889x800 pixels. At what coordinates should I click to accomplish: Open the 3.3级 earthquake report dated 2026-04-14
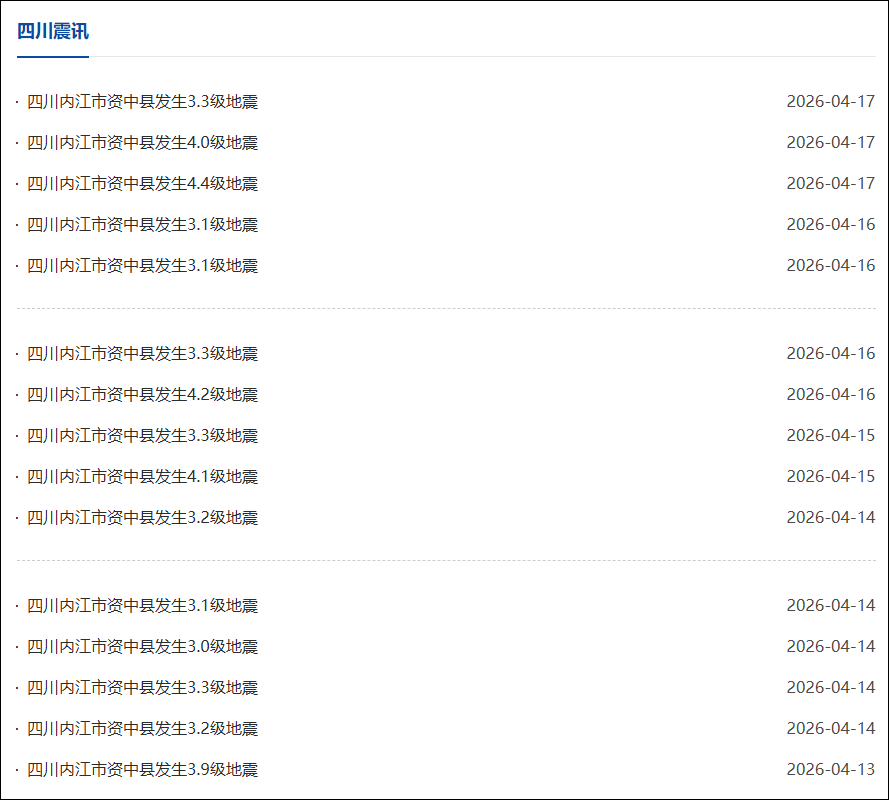[x=142, y=688]
